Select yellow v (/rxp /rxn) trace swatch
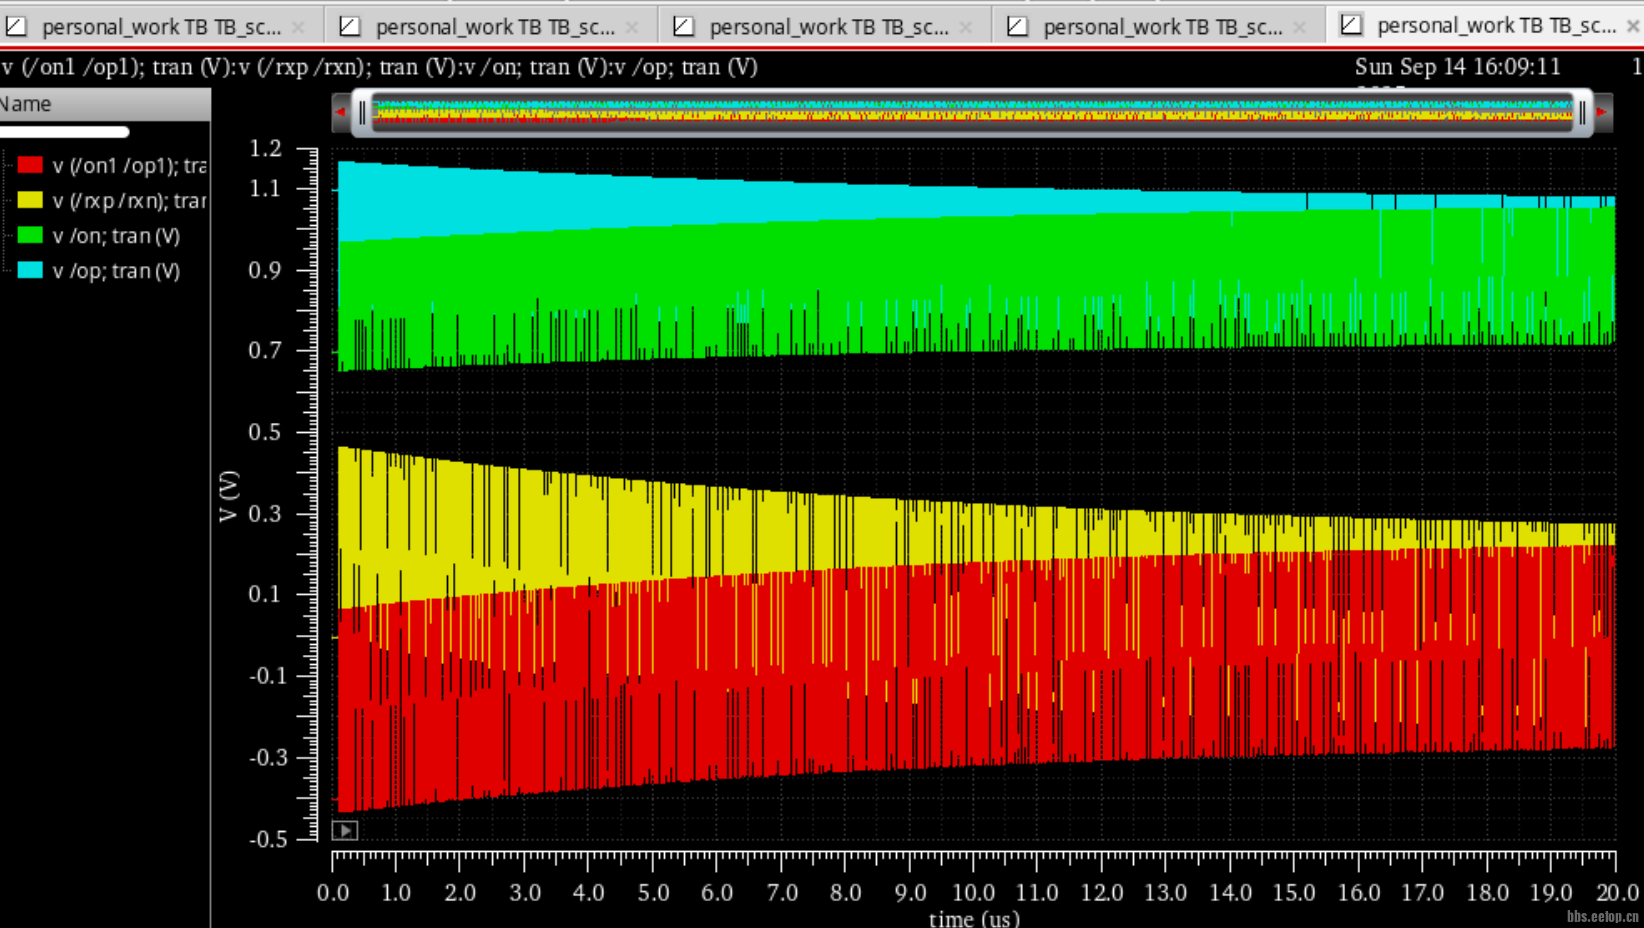 click(30, 200)
